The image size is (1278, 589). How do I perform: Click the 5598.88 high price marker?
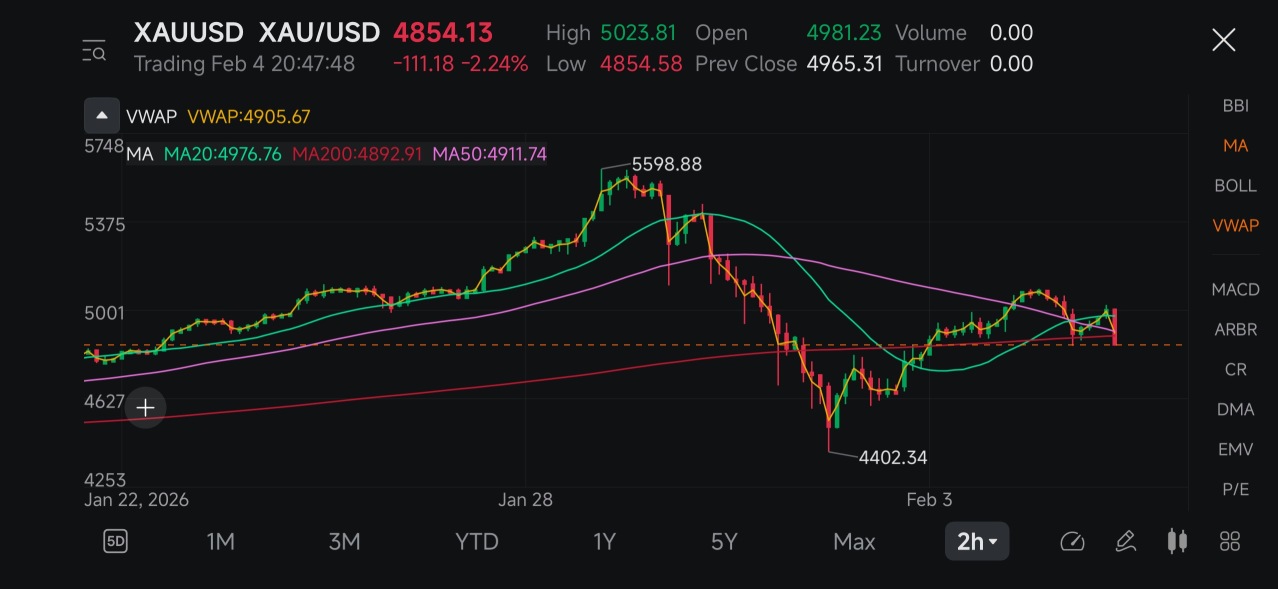[666, 164]
